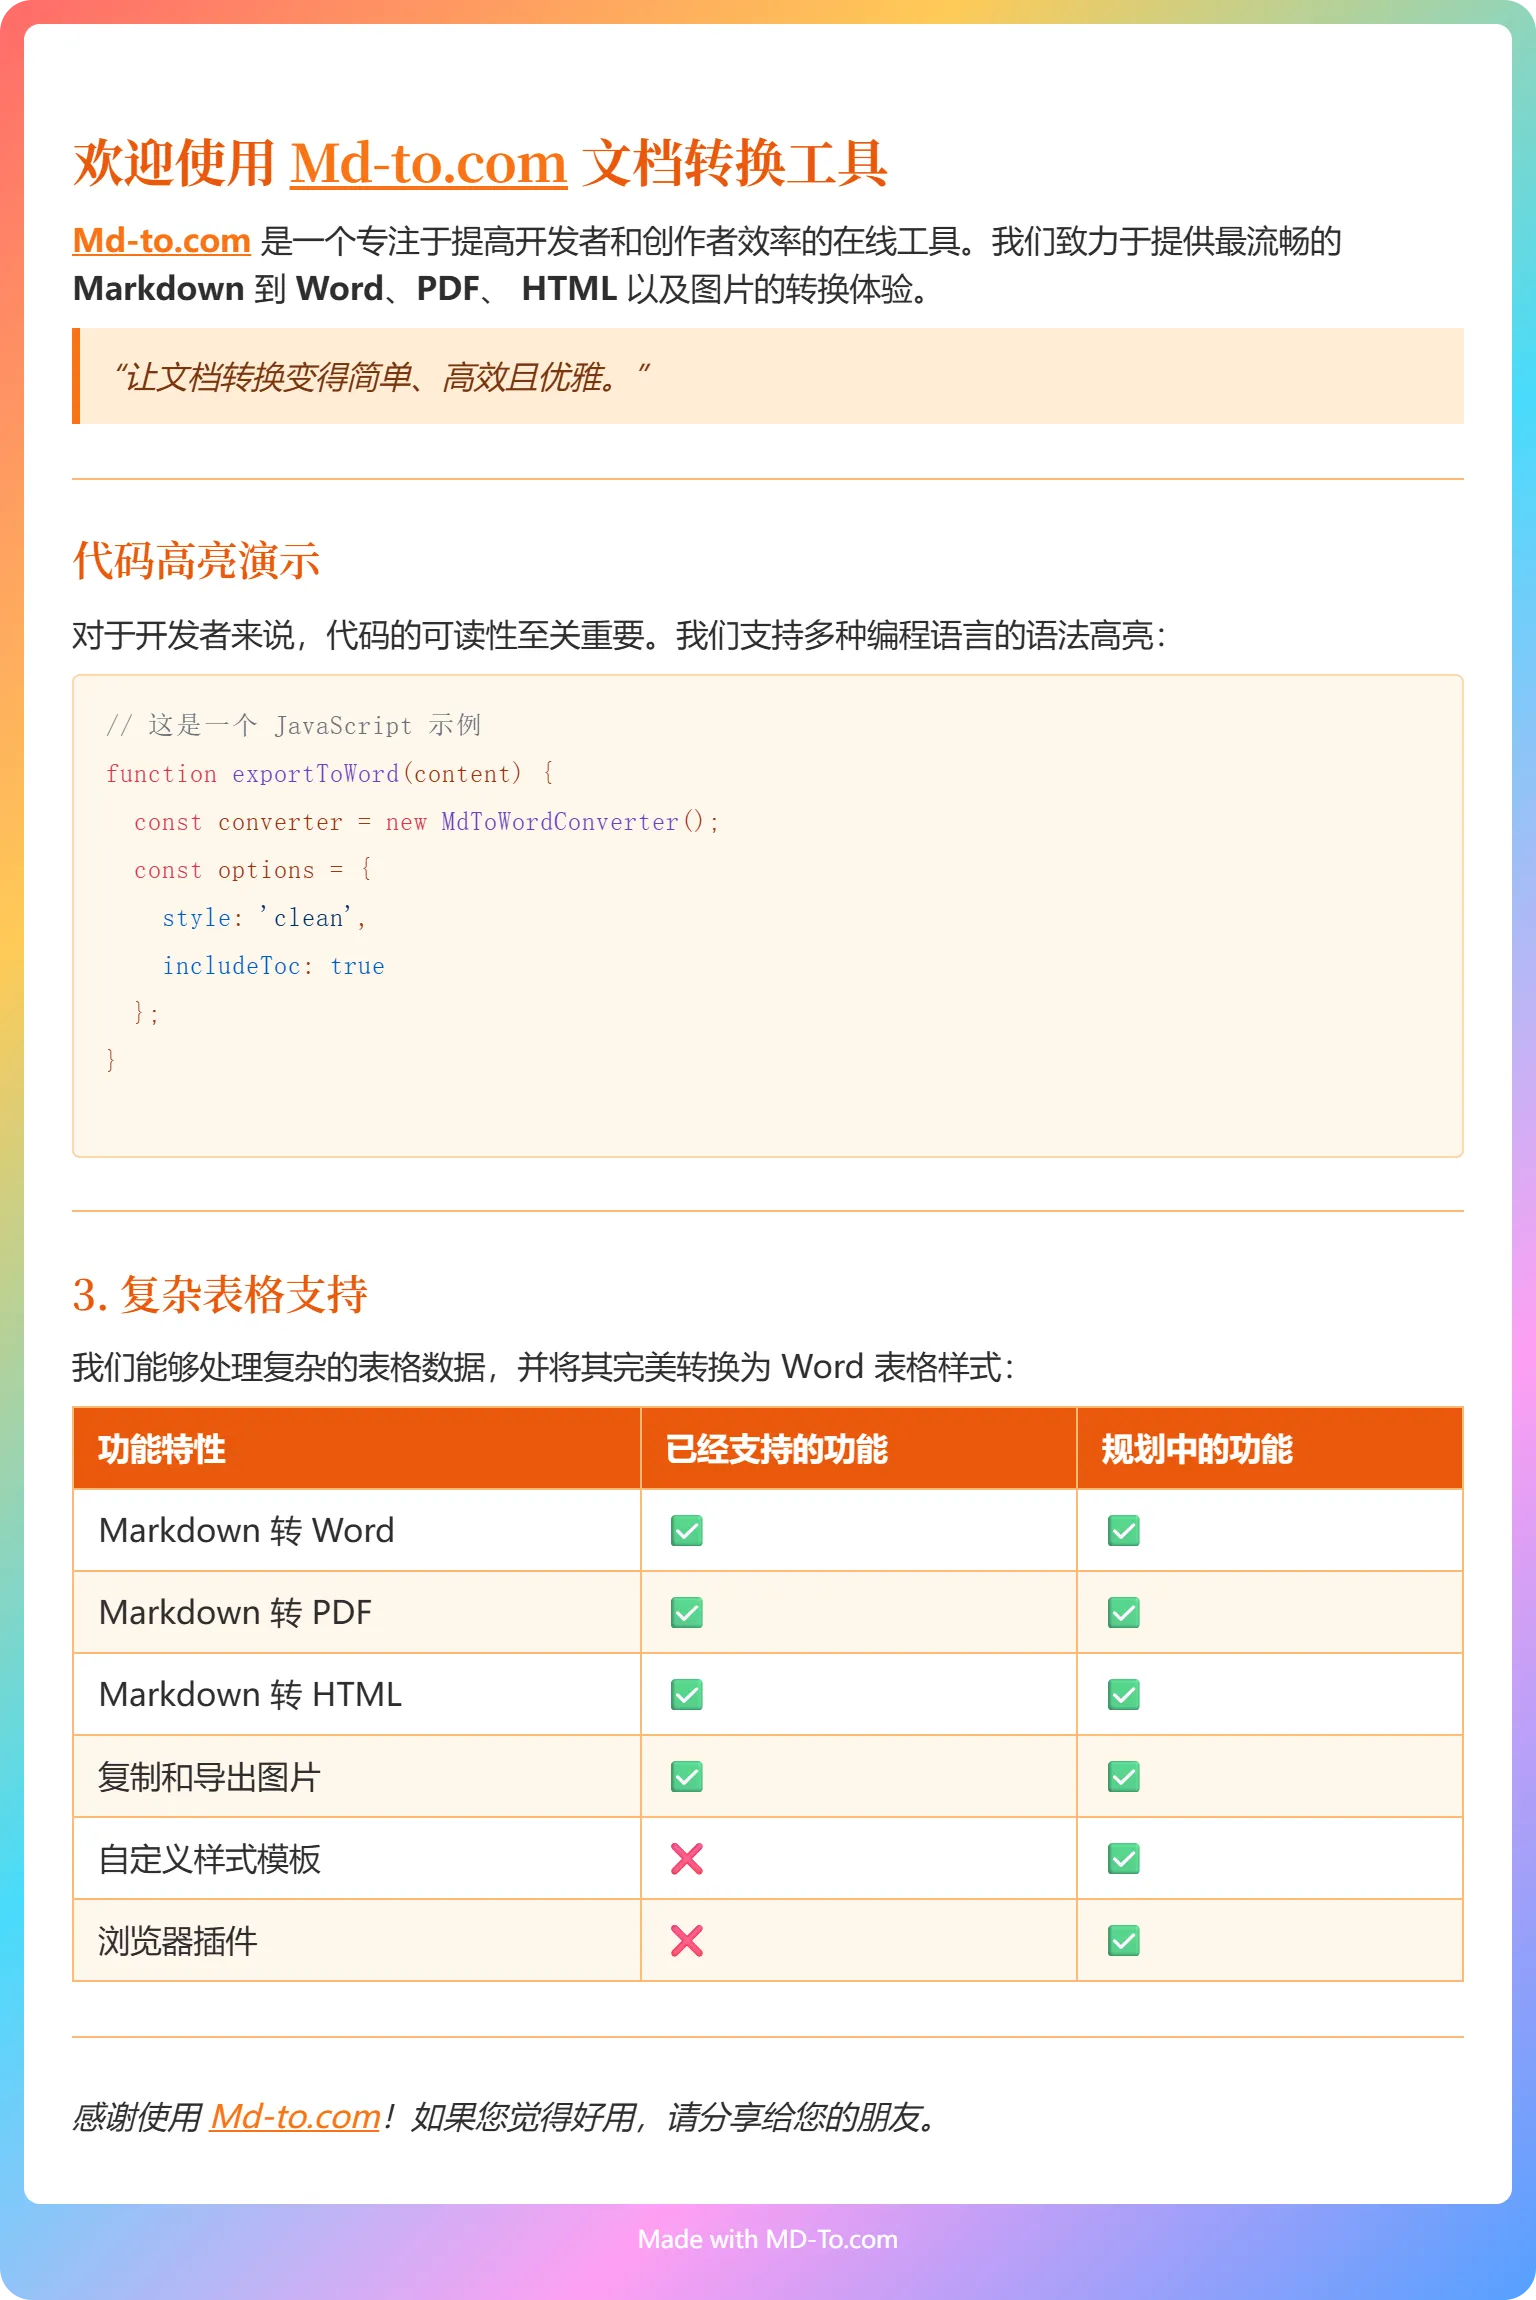Click the red cross in the 自定义样式模板 row
This screenshot has width=1536, height=2300.
click(x=687, y=1859)
